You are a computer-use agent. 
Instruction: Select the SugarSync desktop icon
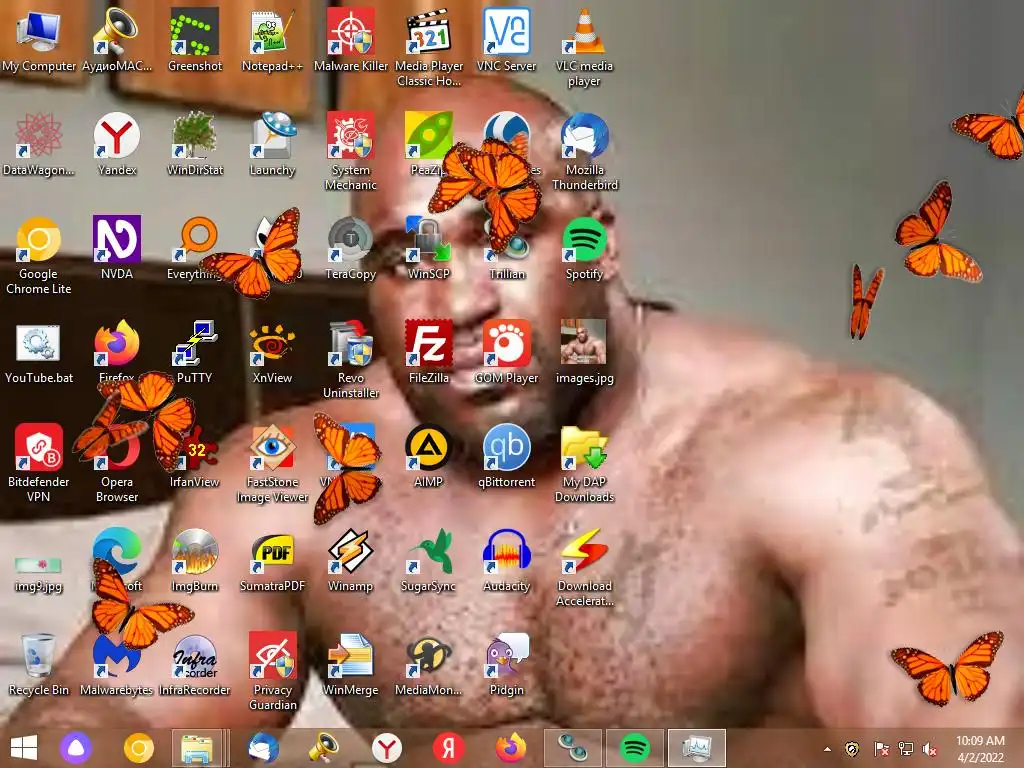429,560
